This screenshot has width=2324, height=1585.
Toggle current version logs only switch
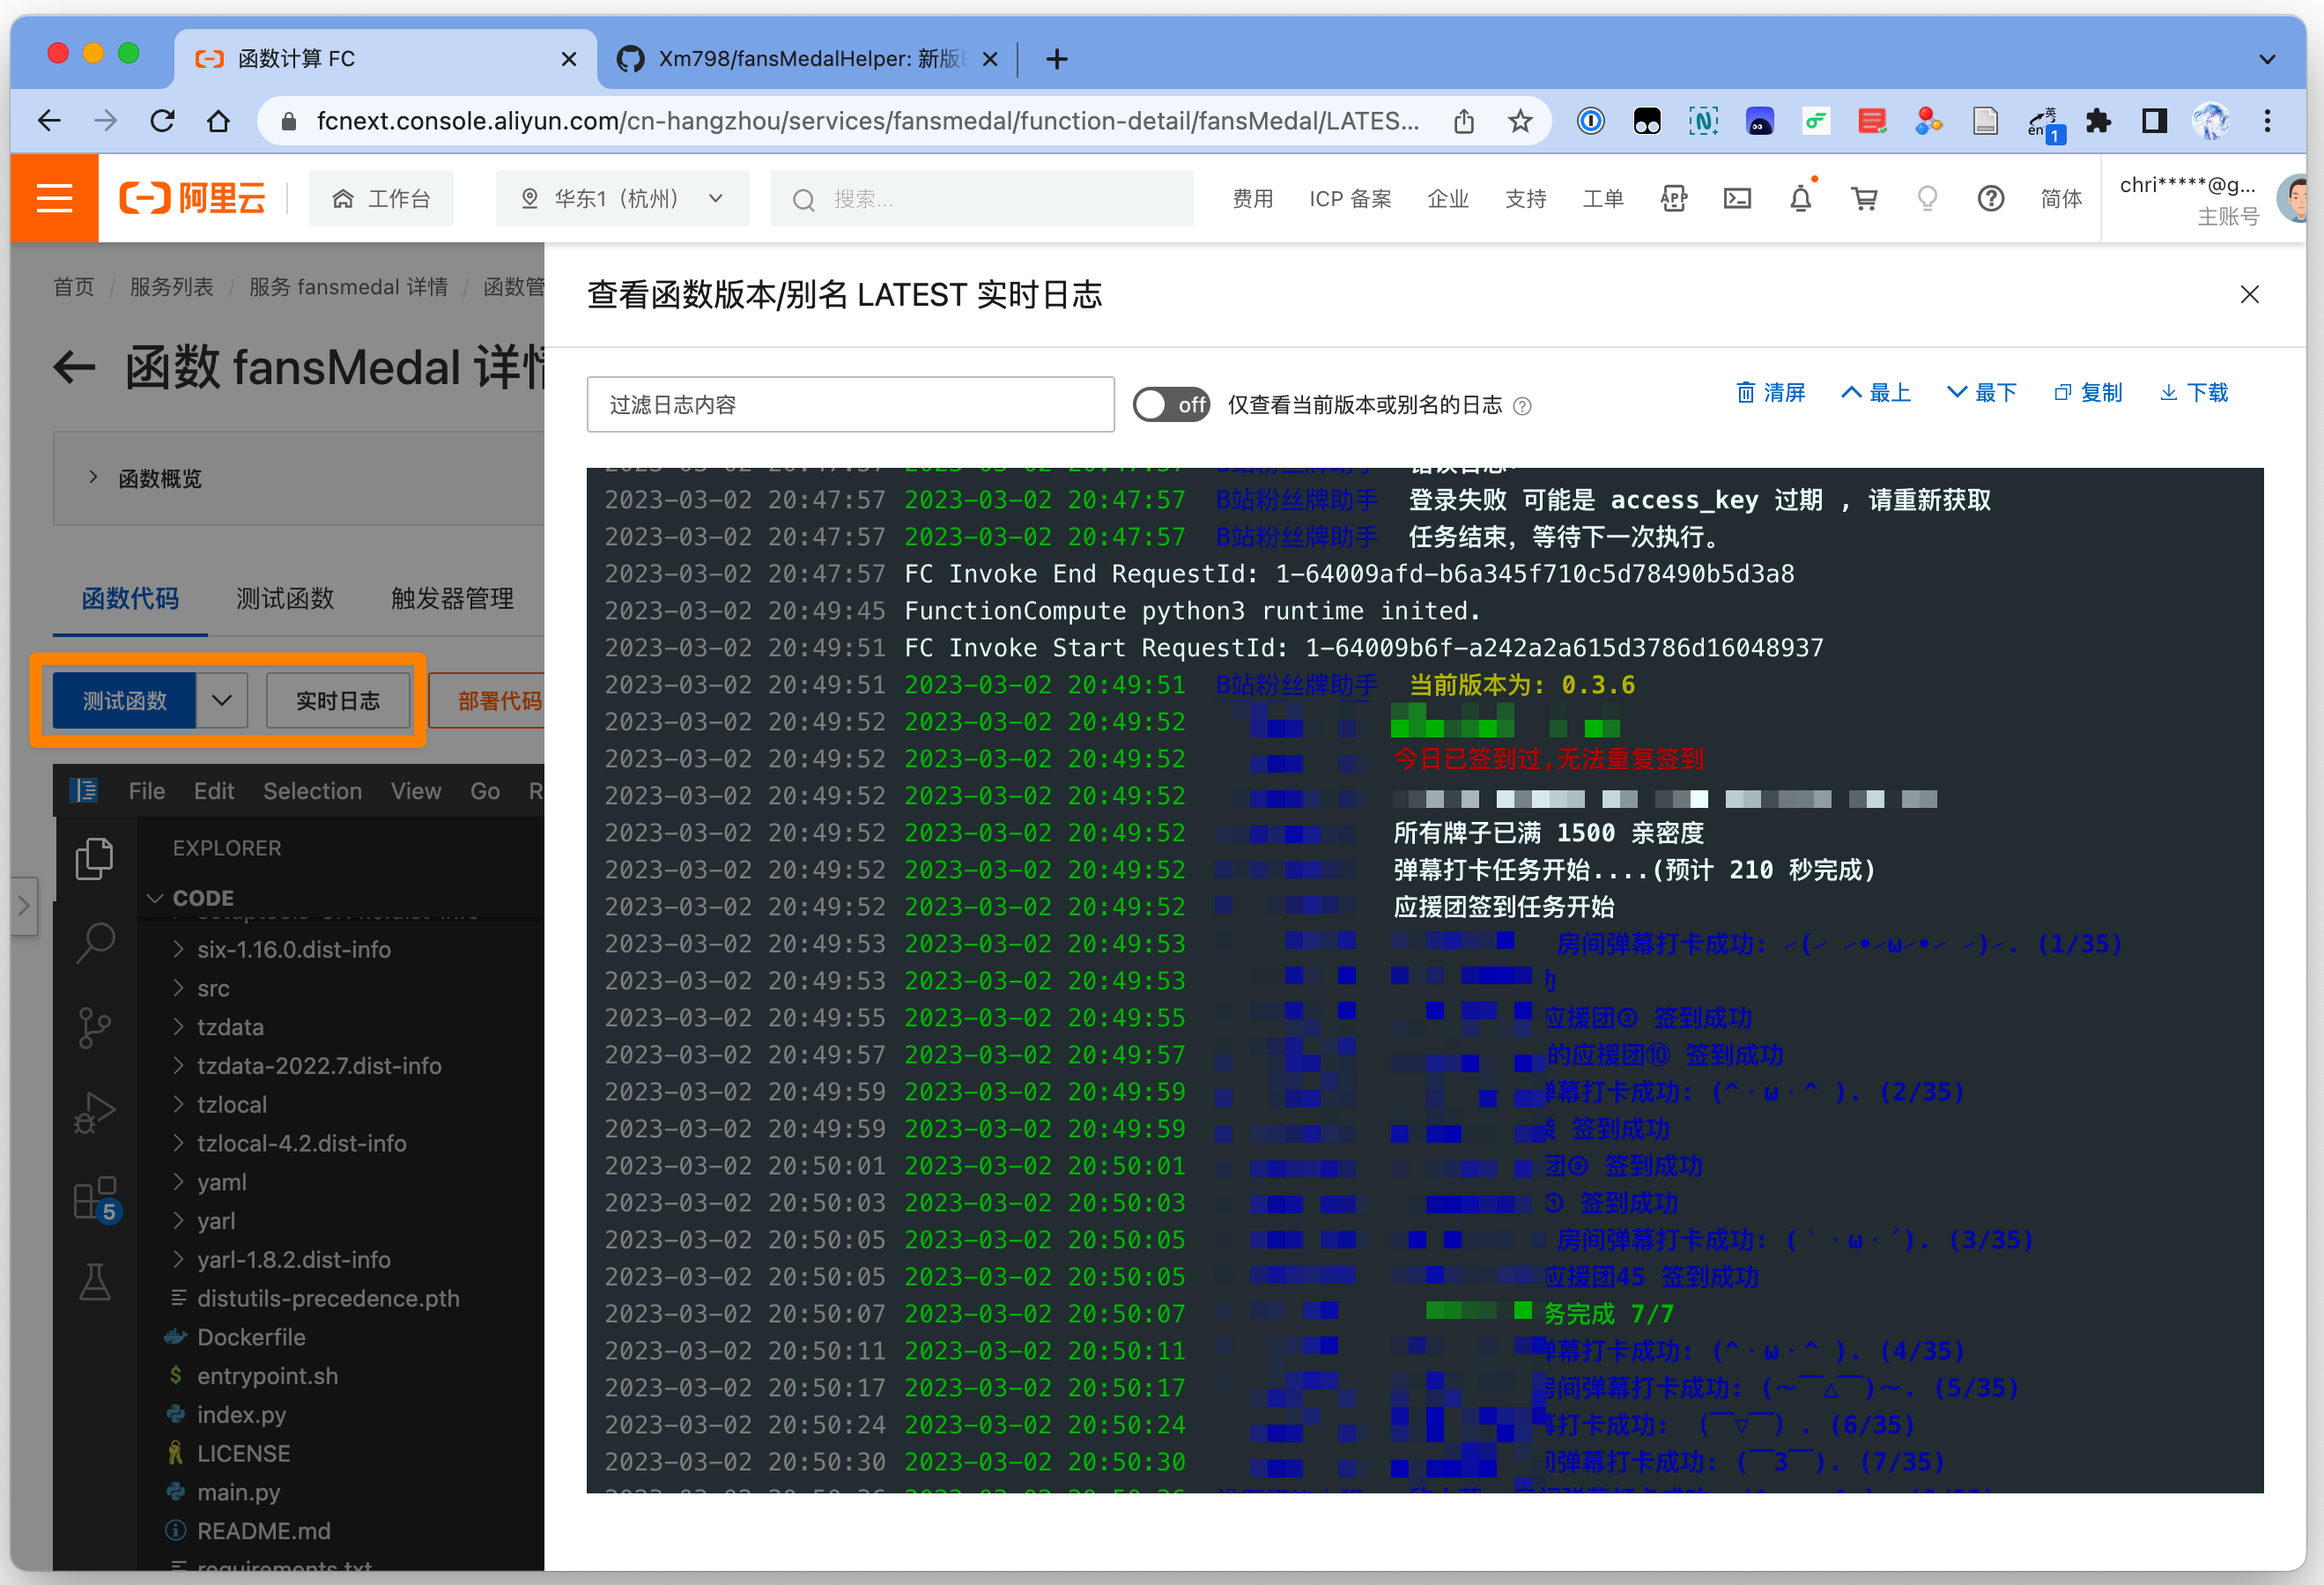point(1170,405)
